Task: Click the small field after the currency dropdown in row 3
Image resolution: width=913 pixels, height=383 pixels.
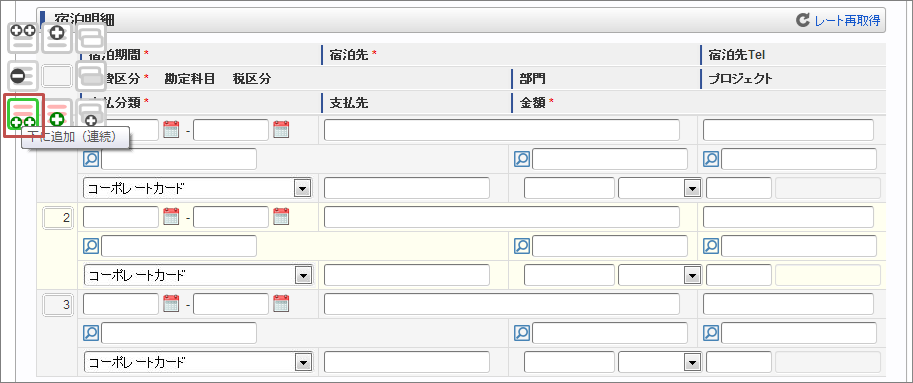Action: click(x=739, y=362)
